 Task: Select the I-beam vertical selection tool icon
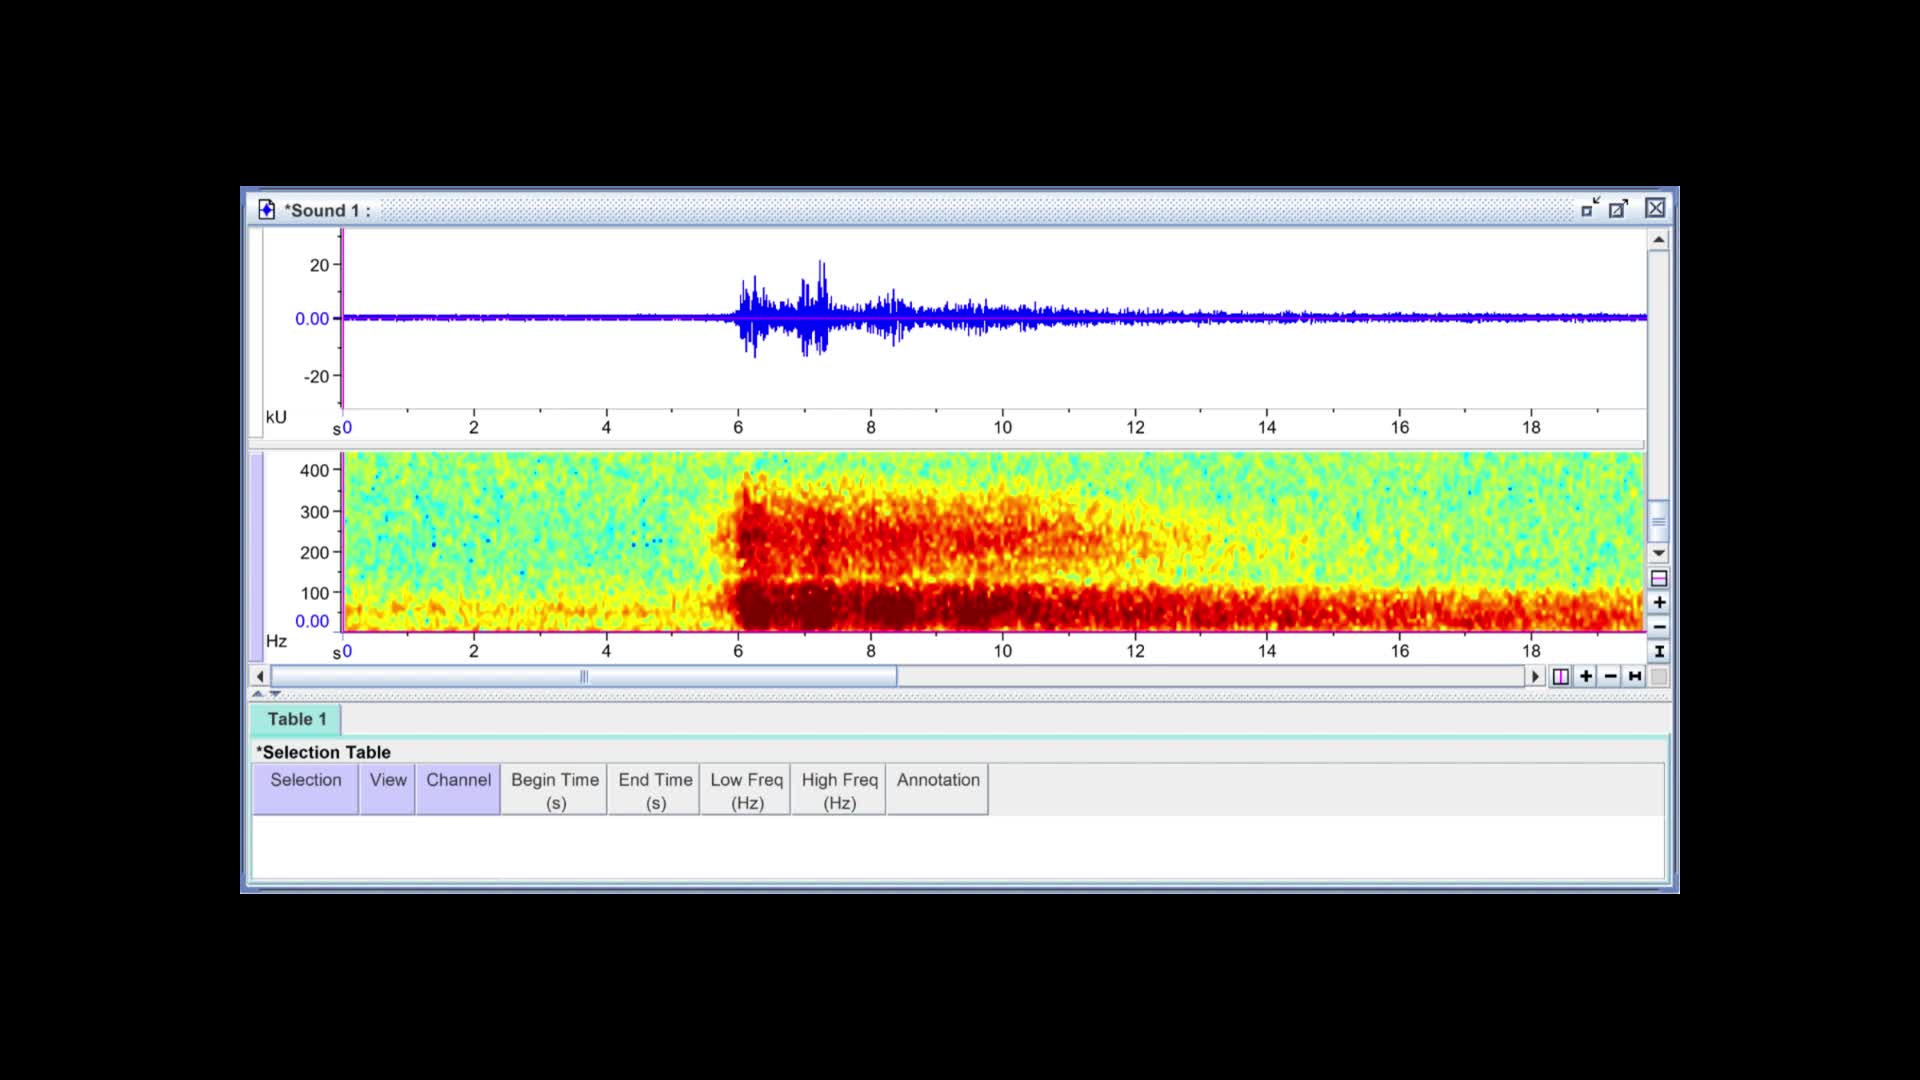[1659, 650]
